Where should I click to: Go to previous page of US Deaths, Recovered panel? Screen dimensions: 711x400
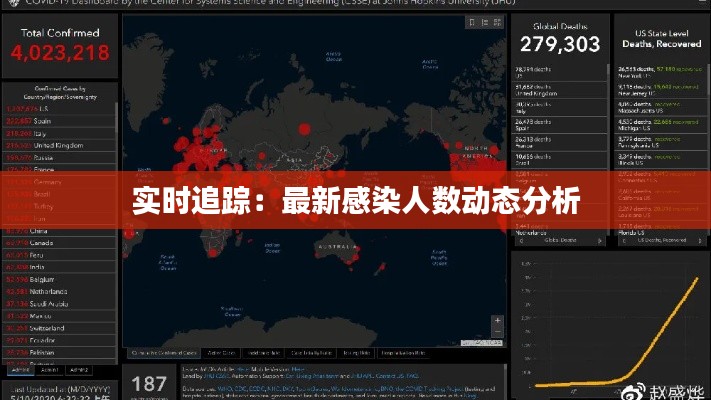coord(624,241)
